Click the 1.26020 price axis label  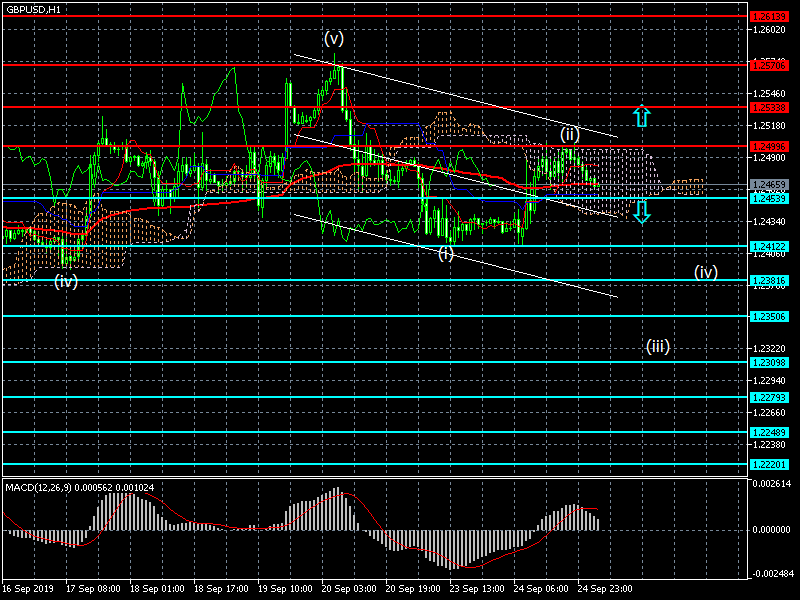(x=769, y=30)
